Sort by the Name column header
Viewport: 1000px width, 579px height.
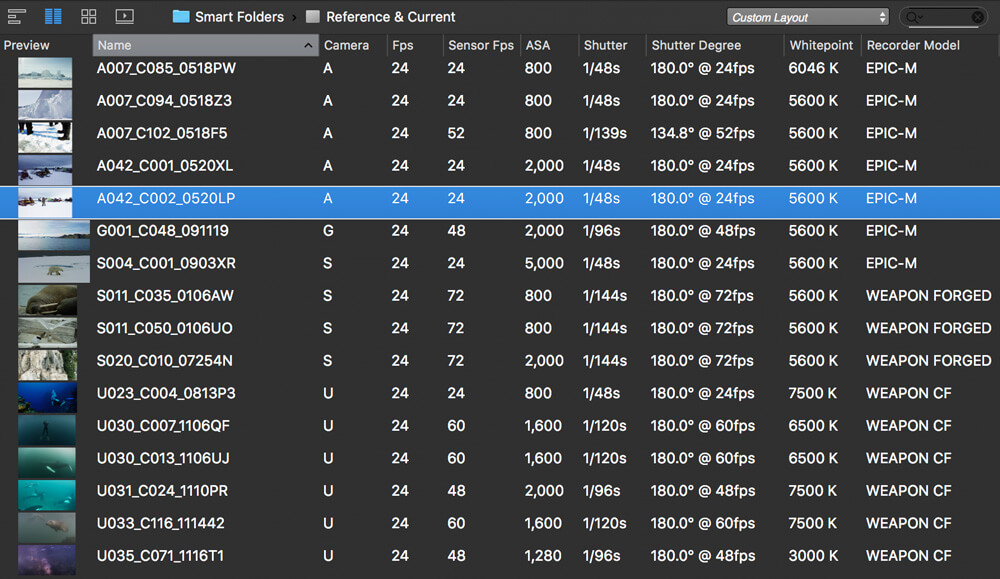click(x=205, y=45)
